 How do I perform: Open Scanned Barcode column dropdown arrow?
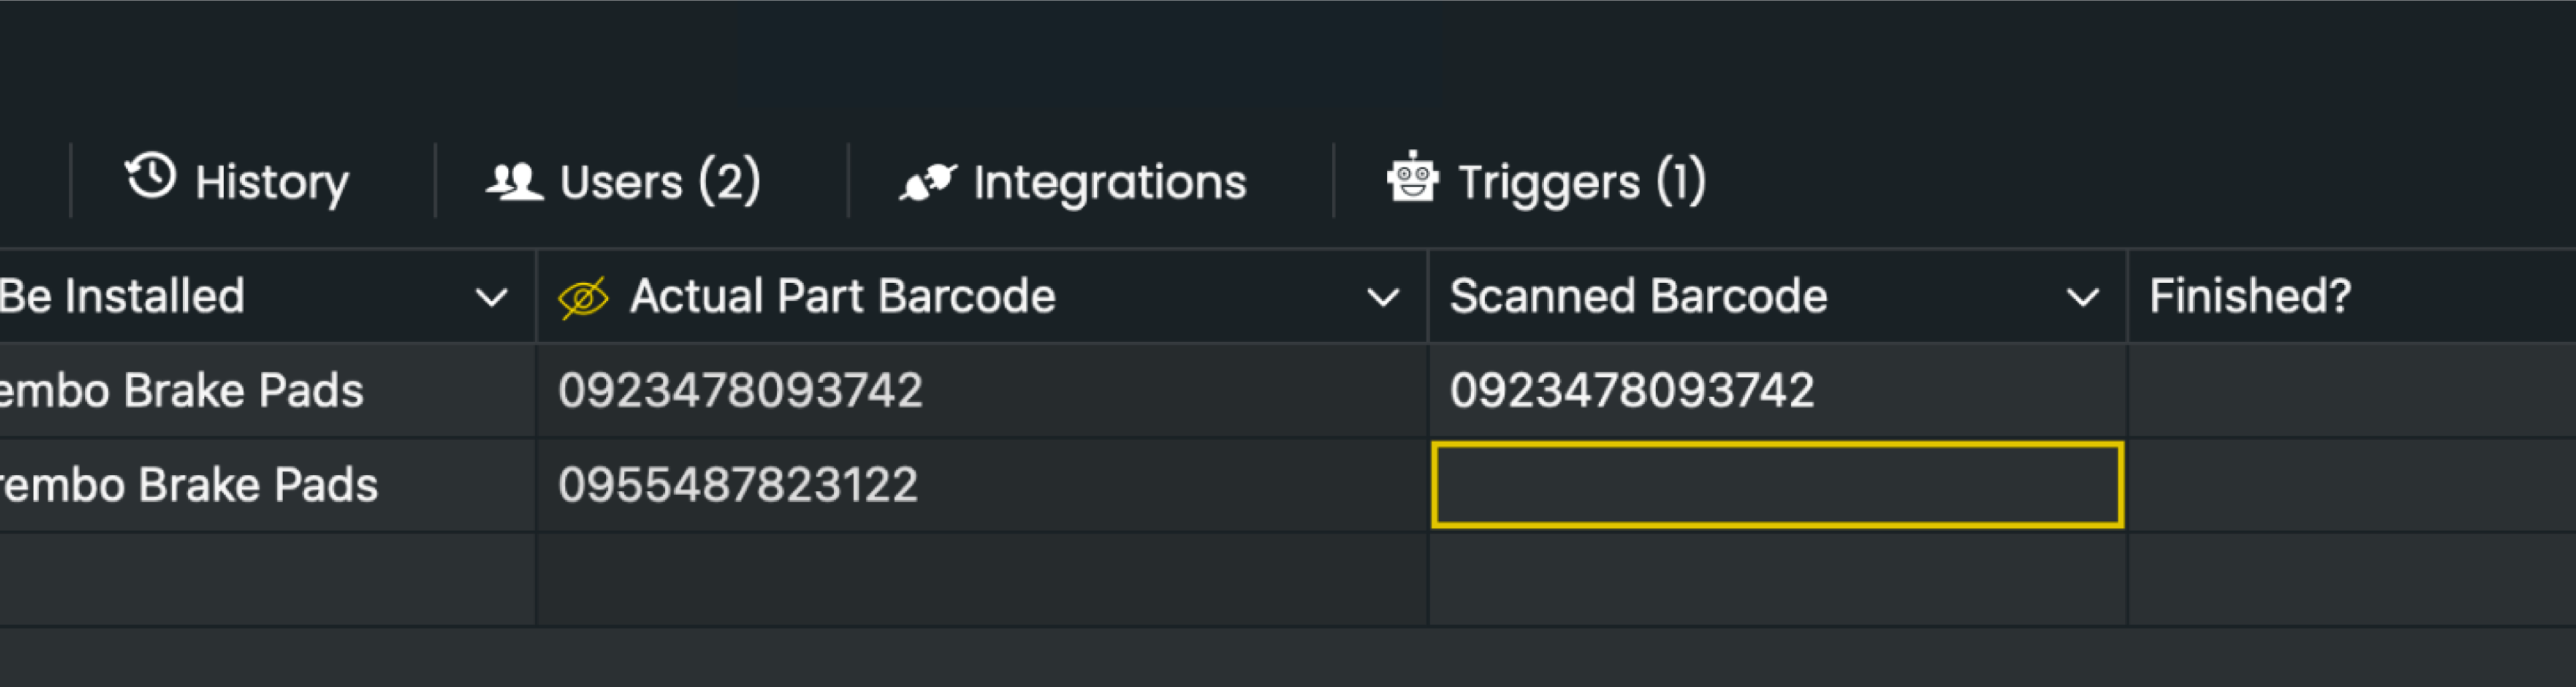pos(2083,298)
